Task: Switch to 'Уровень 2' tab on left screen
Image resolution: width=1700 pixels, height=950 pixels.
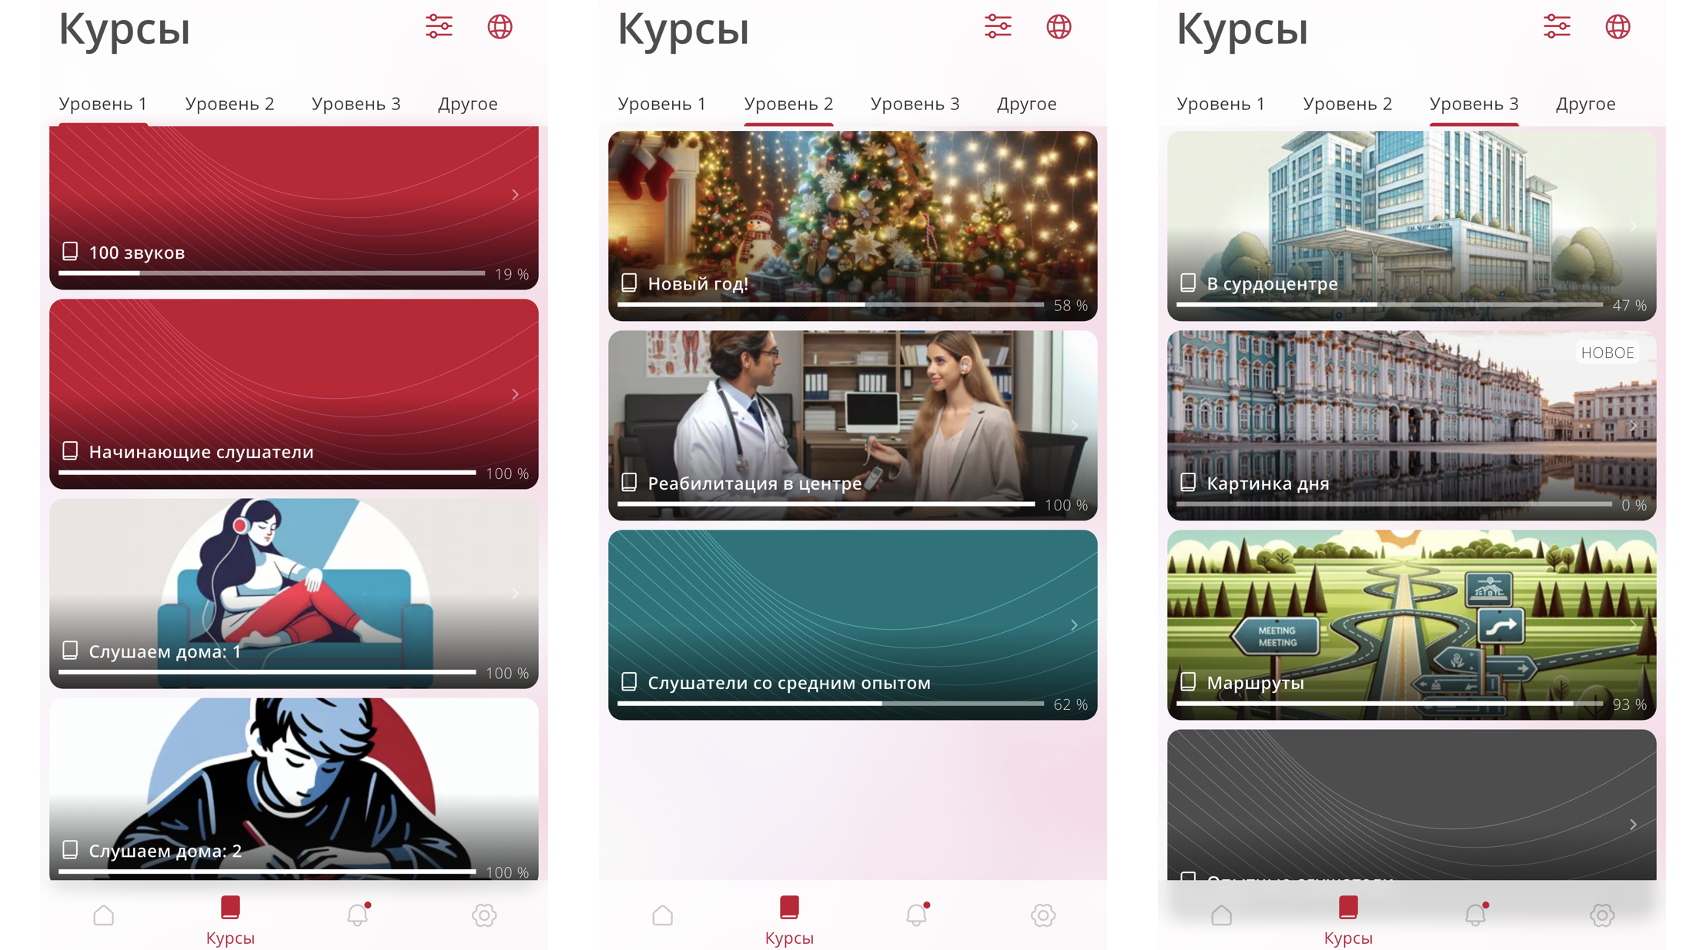Action: pyautogui.click(x=229, y=104)
